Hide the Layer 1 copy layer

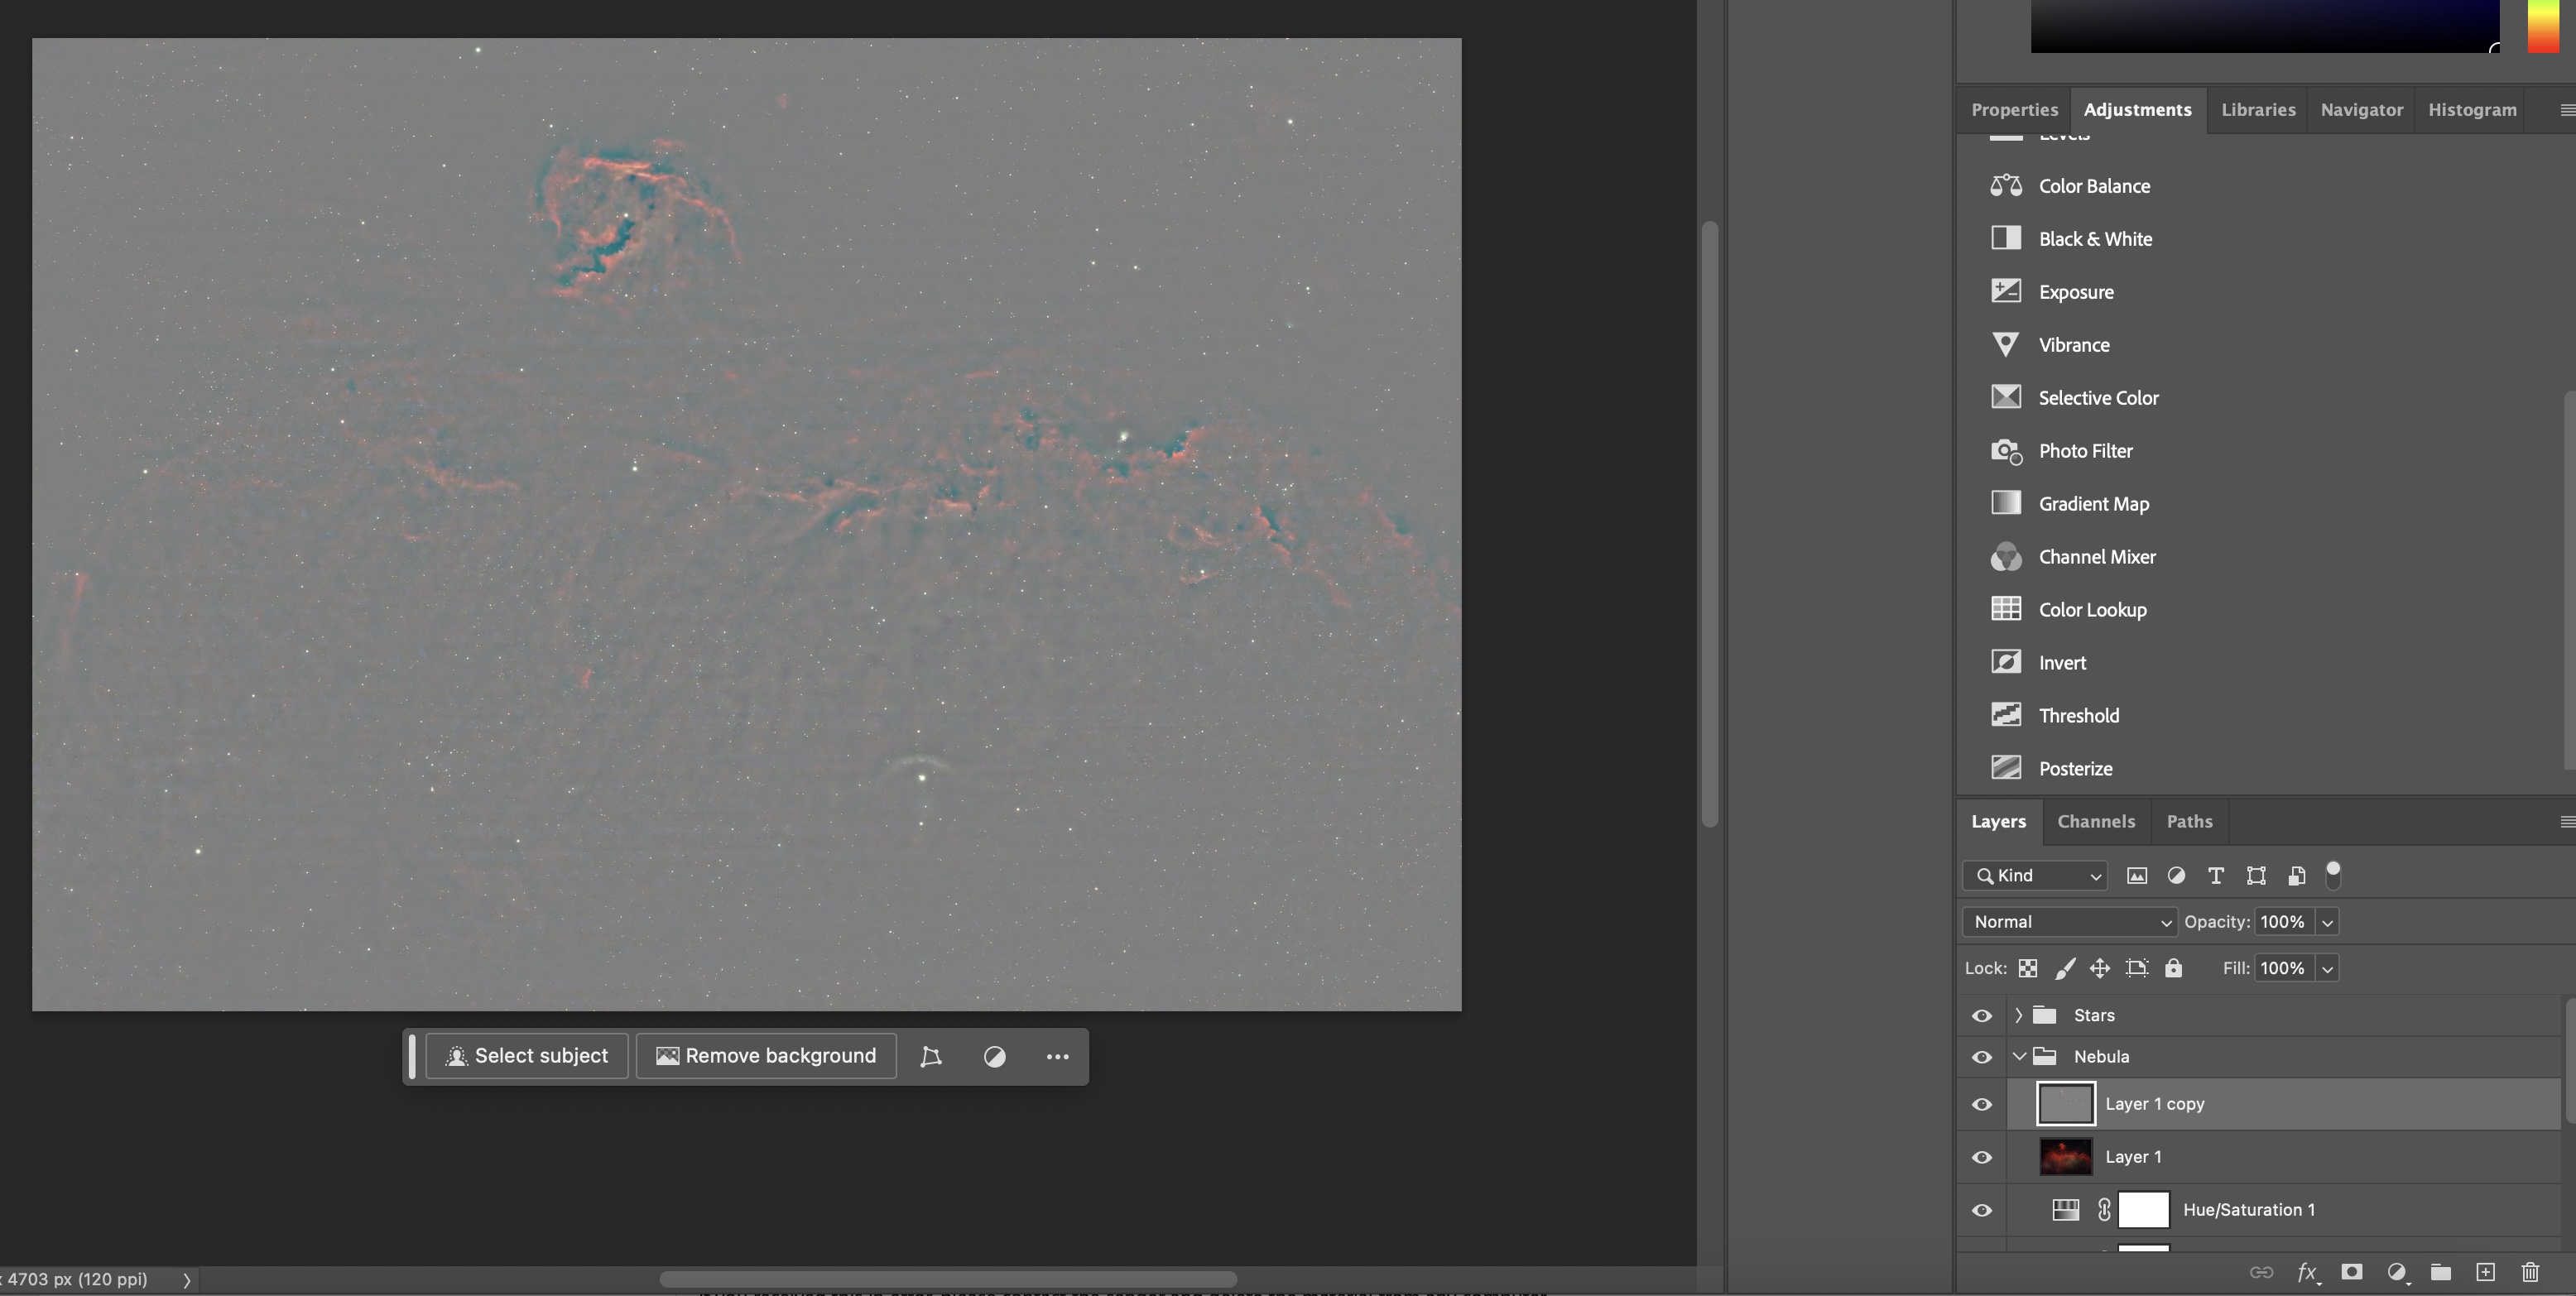(1981, 1104)
